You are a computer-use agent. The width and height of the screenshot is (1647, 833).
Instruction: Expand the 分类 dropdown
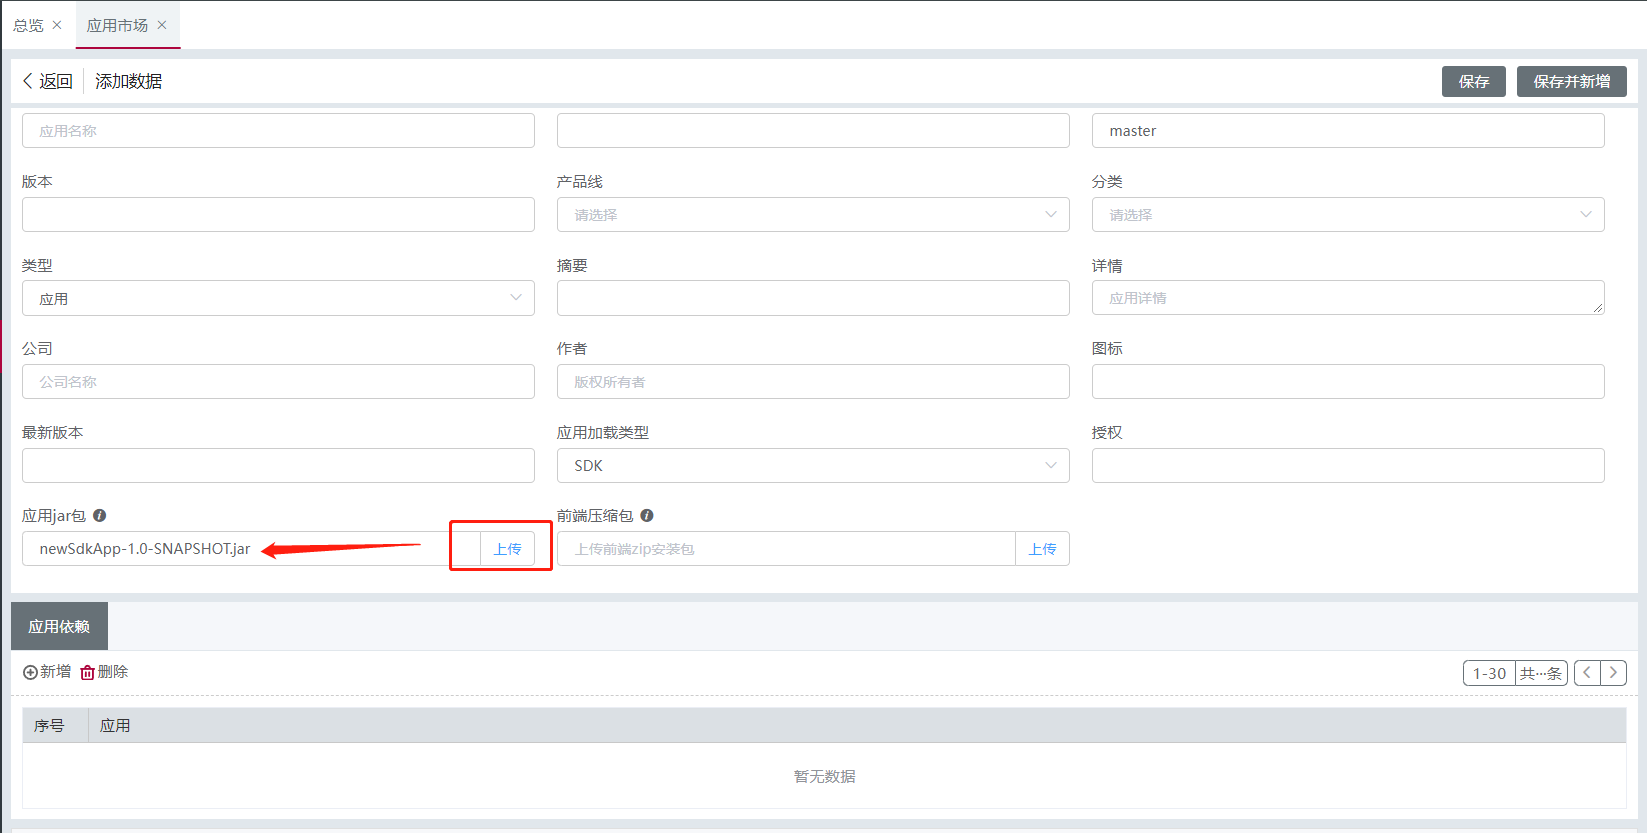pos(1347,215)
